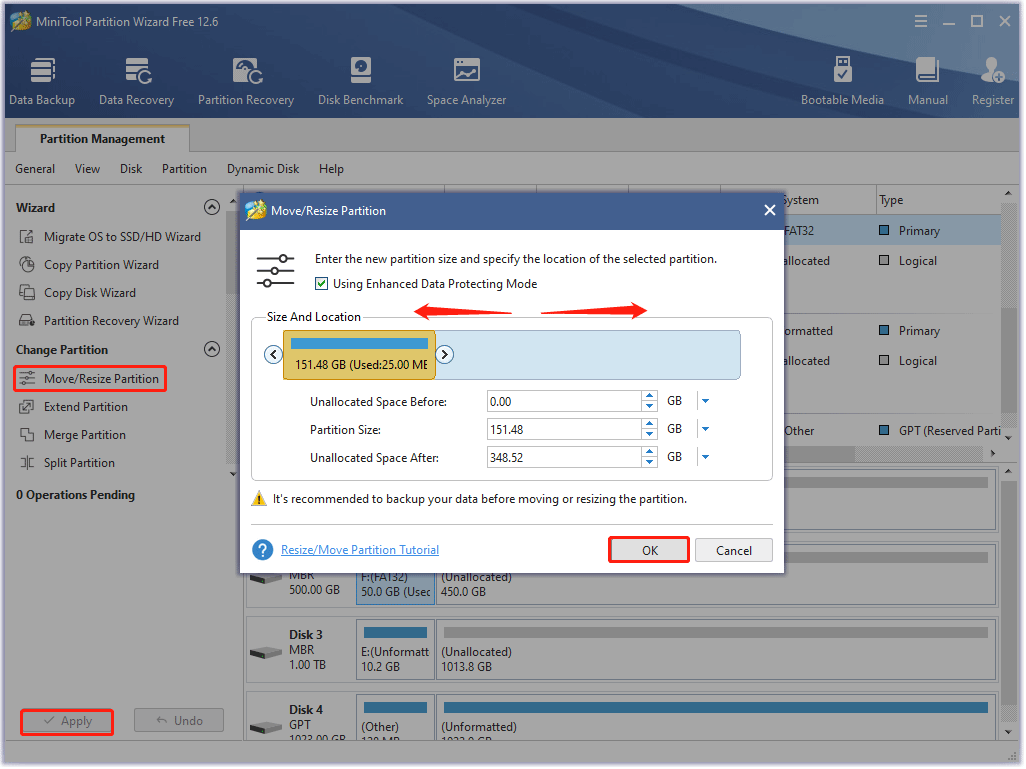Click the Migrate OS to SSD/HD Wizard icon

pyautogui.click(x=27, y=237)
